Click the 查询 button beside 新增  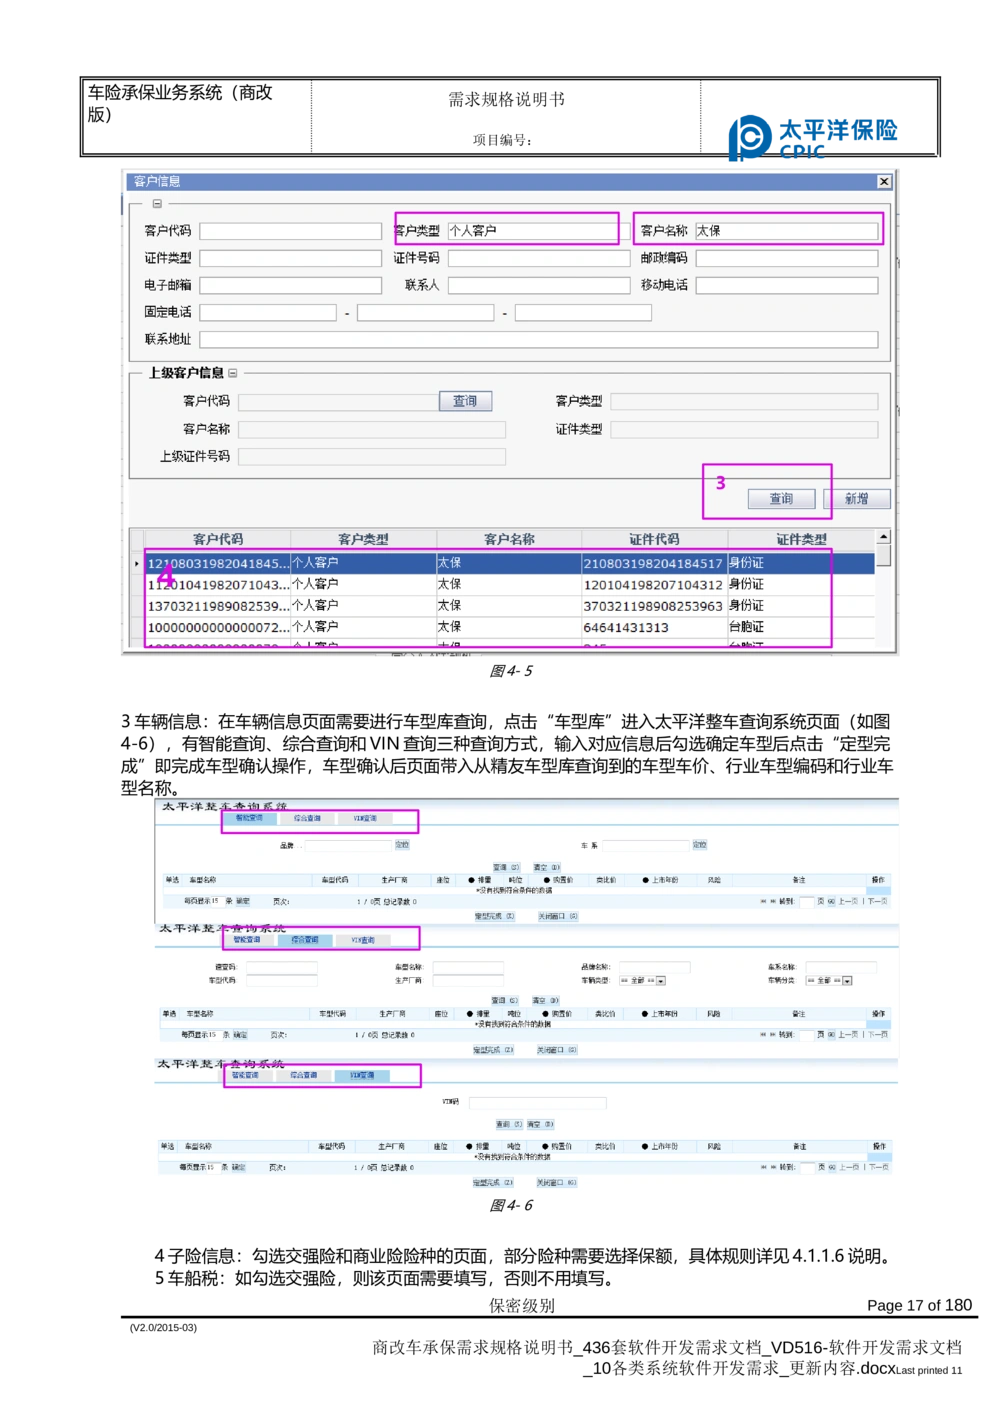pyautogui.click(x=782, y=499)
